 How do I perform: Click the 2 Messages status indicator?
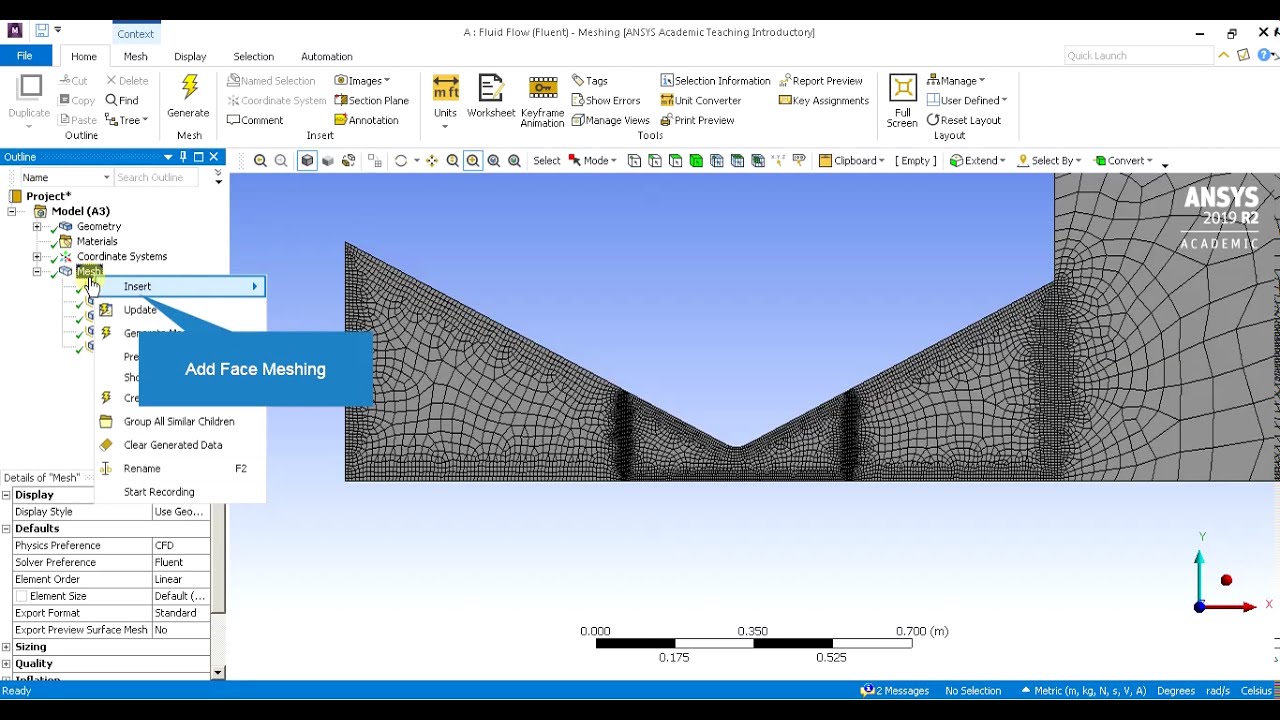click(895, 691)
